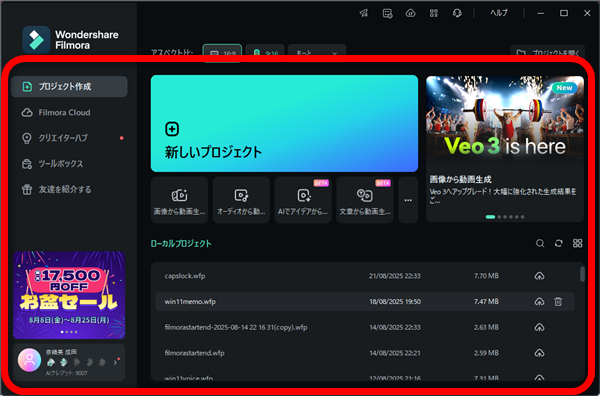Open the お盆セール promotion banner

click(69, 295)
